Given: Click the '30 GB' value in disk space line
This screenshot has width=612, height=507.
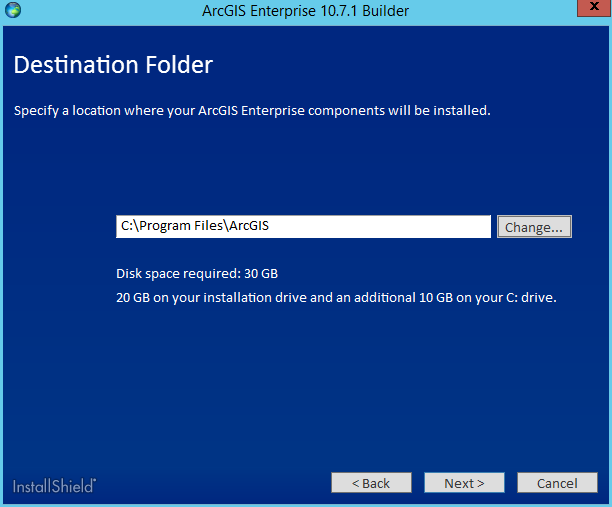Looking at the screenshot, I should tap(270, 273).
